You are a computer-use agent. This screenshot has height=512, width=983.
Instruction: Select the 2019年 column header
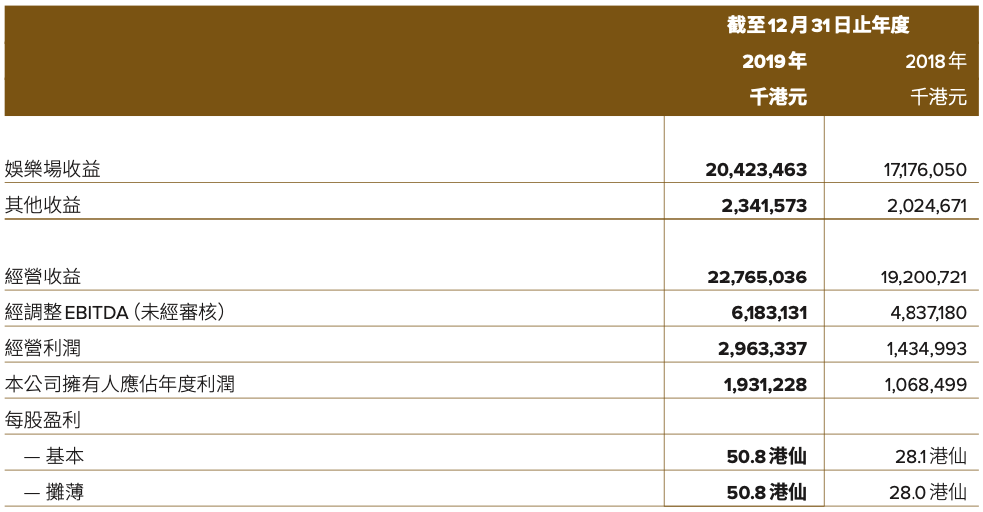point(773,62)
